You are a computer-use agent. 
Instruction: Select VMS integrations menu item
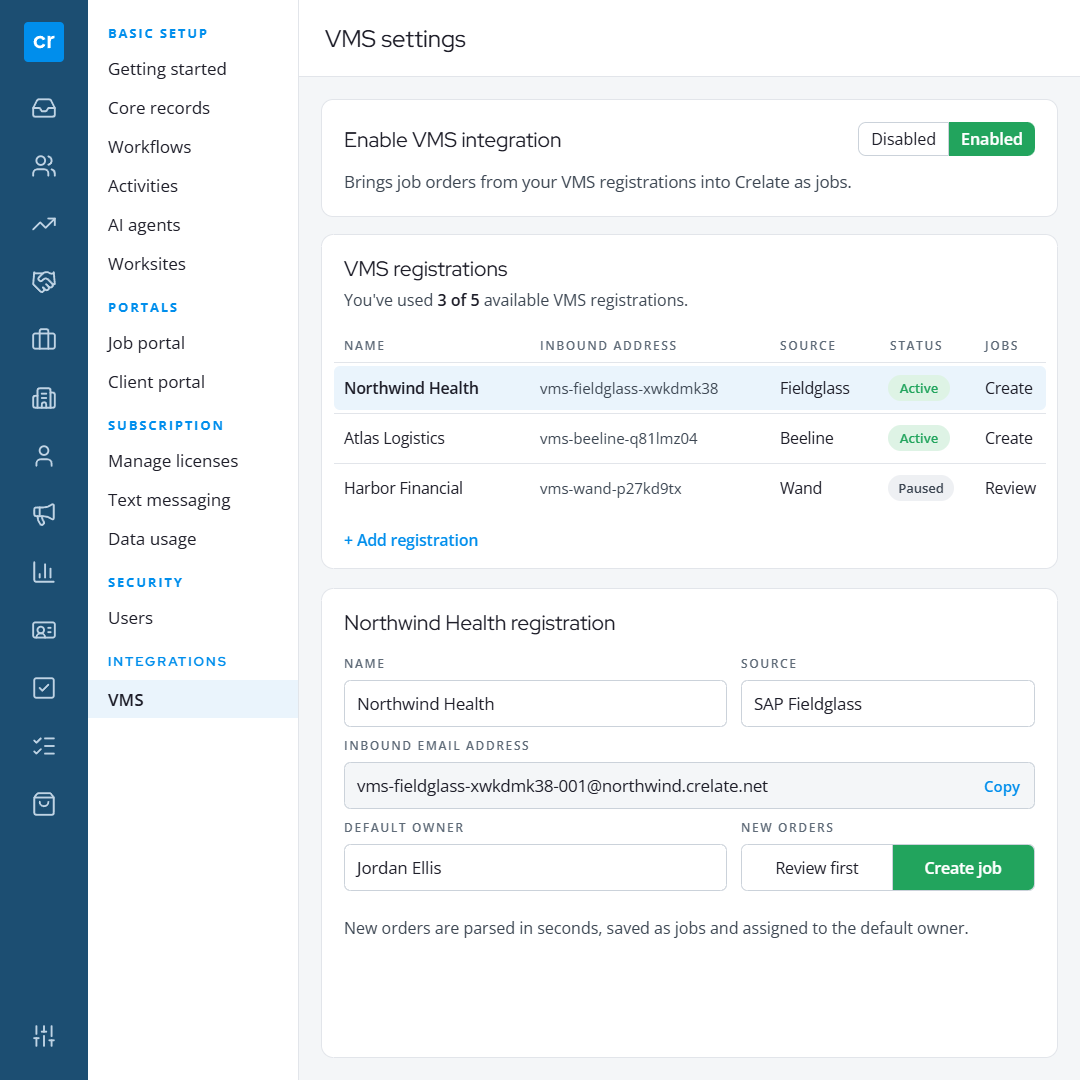point(193,700)
